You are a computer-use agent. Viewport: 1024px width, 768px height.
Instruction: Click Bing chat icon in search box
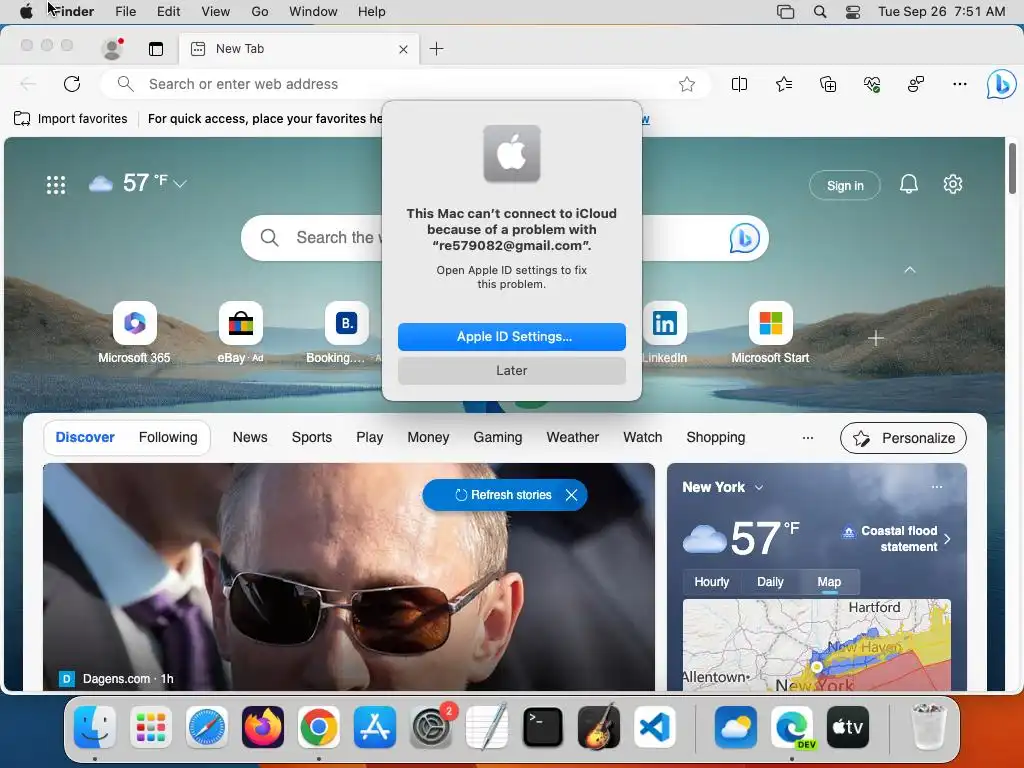point(744,238)
